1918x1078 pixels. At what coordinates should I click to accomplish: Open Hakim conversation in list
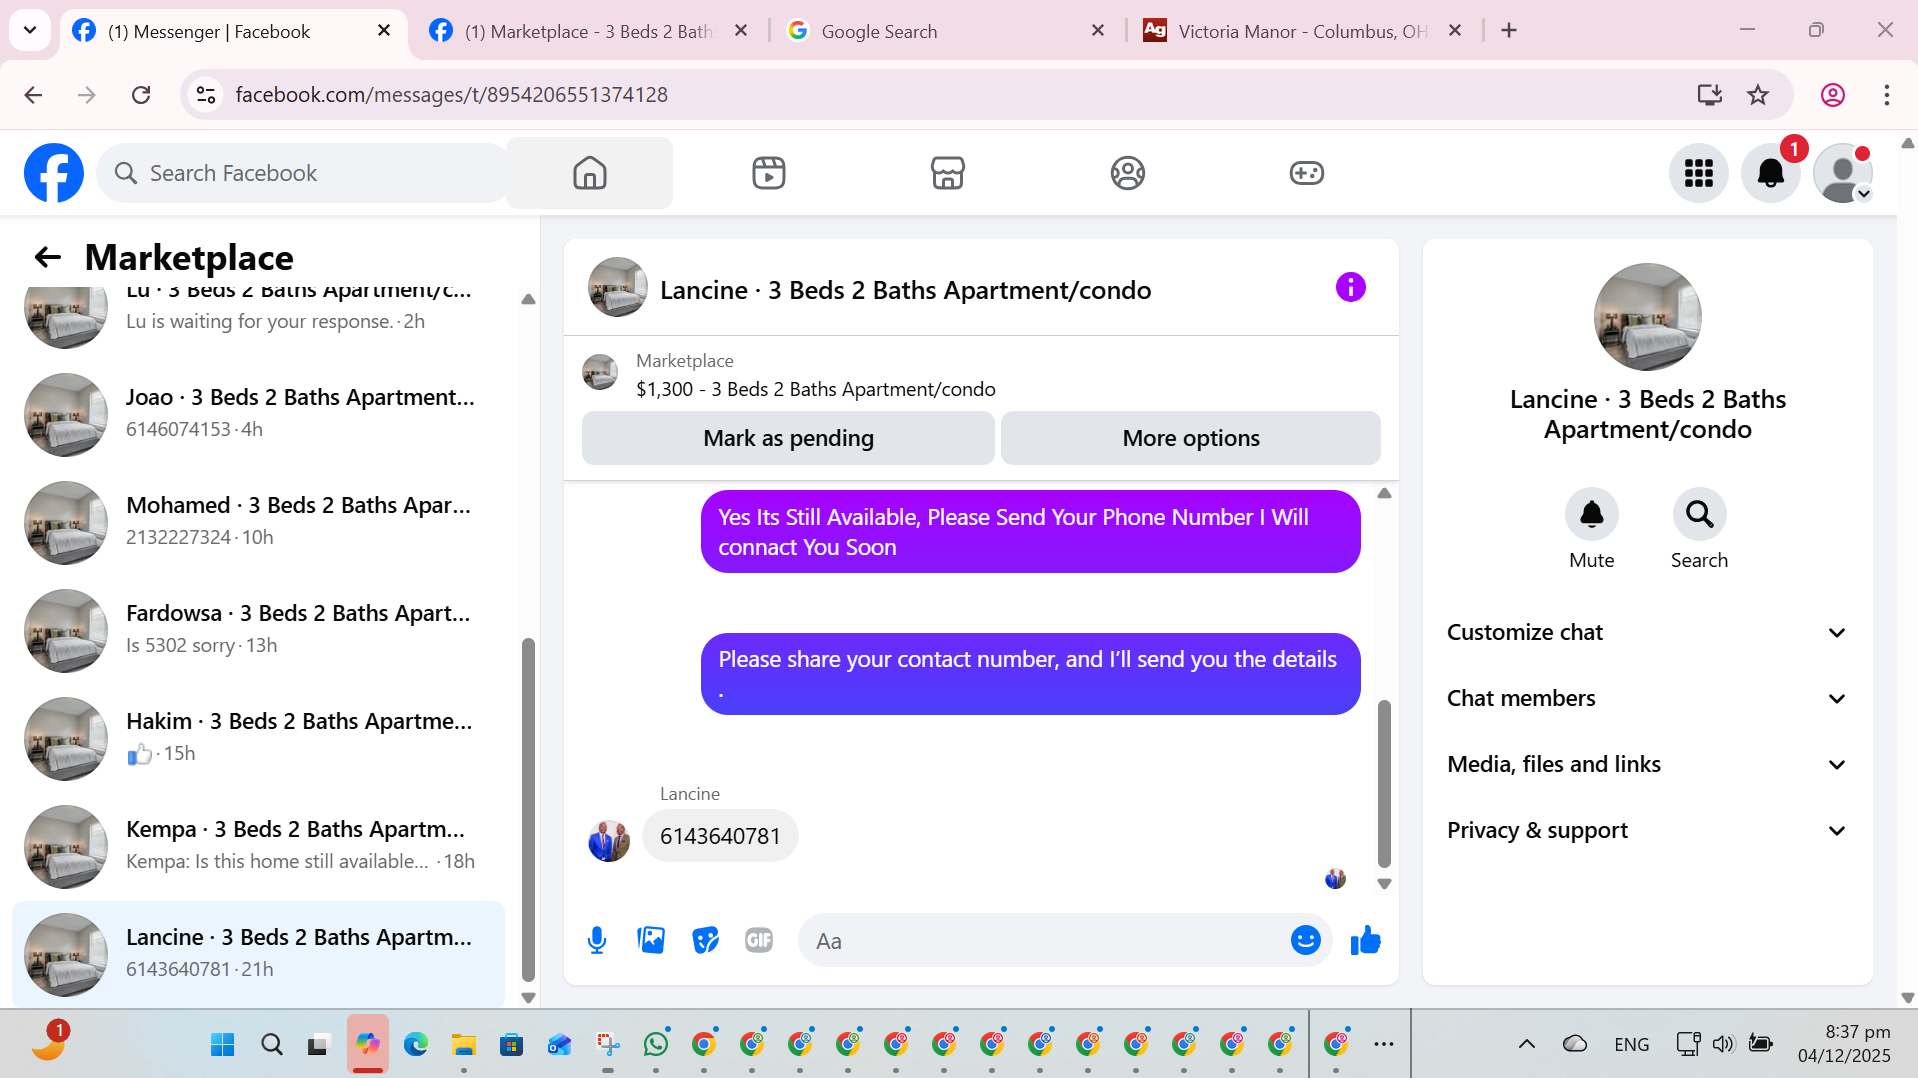(260, 737)
